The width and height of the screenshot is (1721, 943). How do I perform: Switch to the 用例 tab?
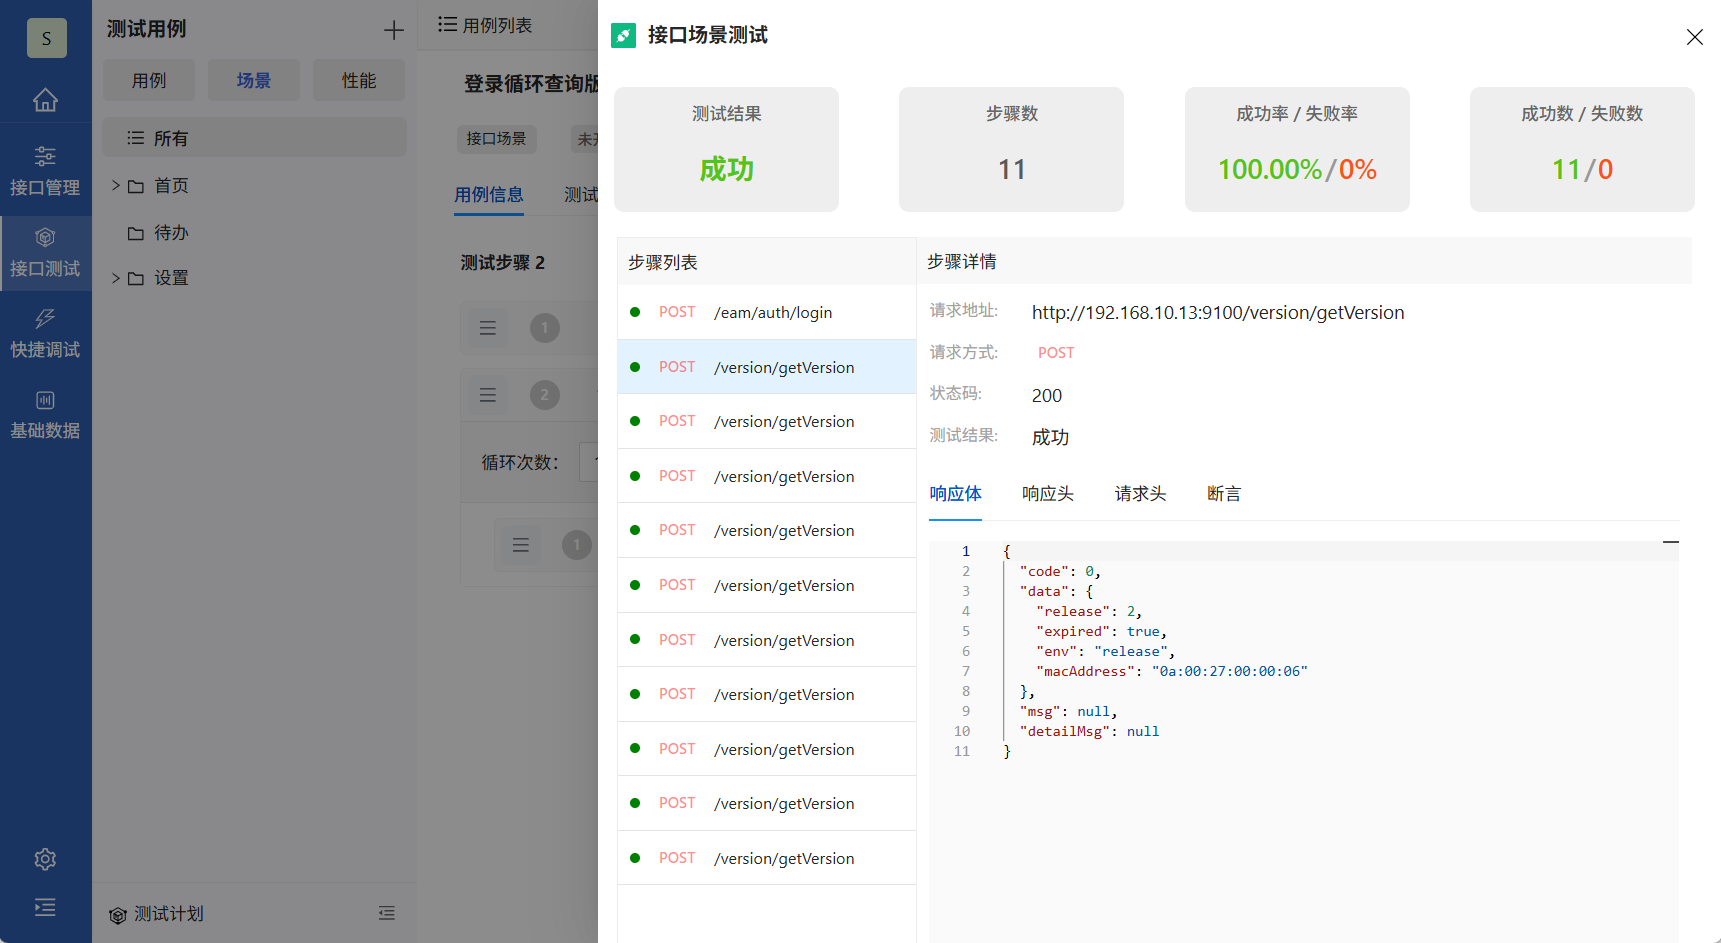[x=149, y=80]
